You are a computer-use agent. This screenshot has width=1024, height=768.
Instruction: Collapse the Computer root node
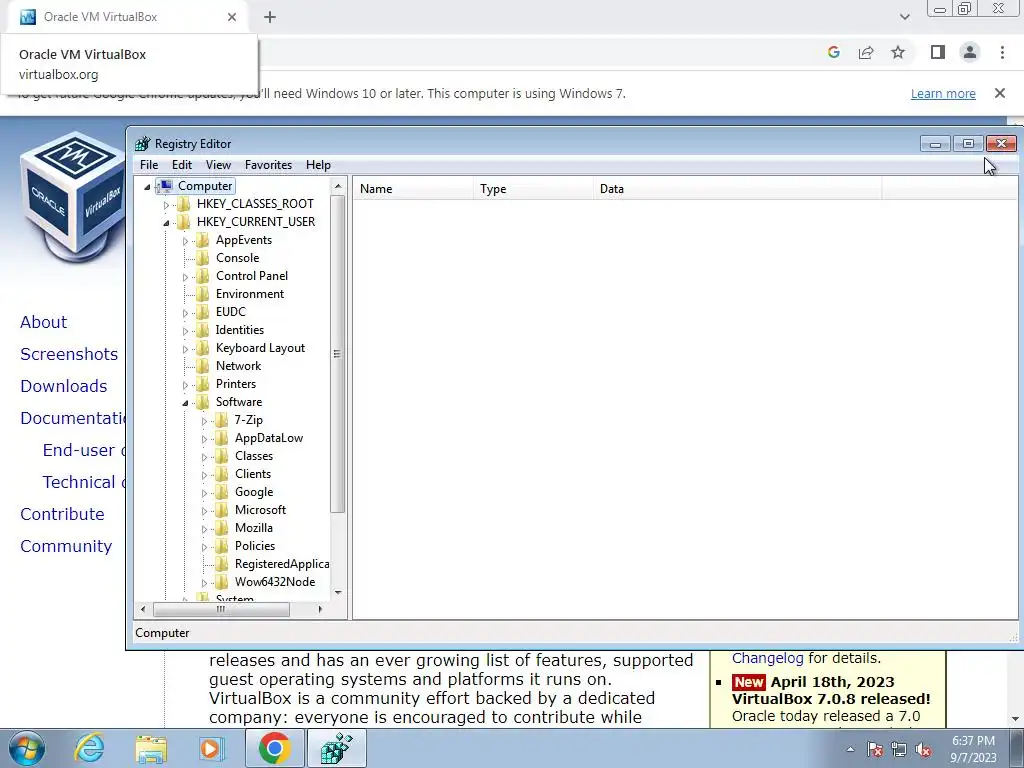[x=147, y=187]
